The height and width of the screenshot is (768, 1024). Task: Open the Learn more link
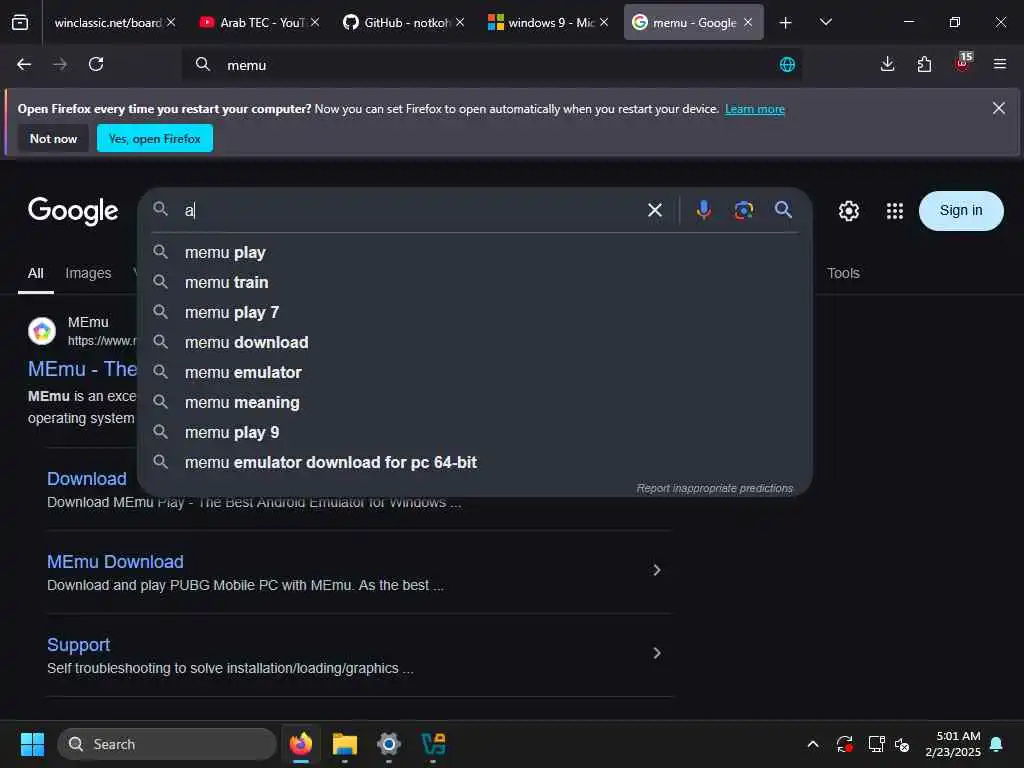click(755, 109)
